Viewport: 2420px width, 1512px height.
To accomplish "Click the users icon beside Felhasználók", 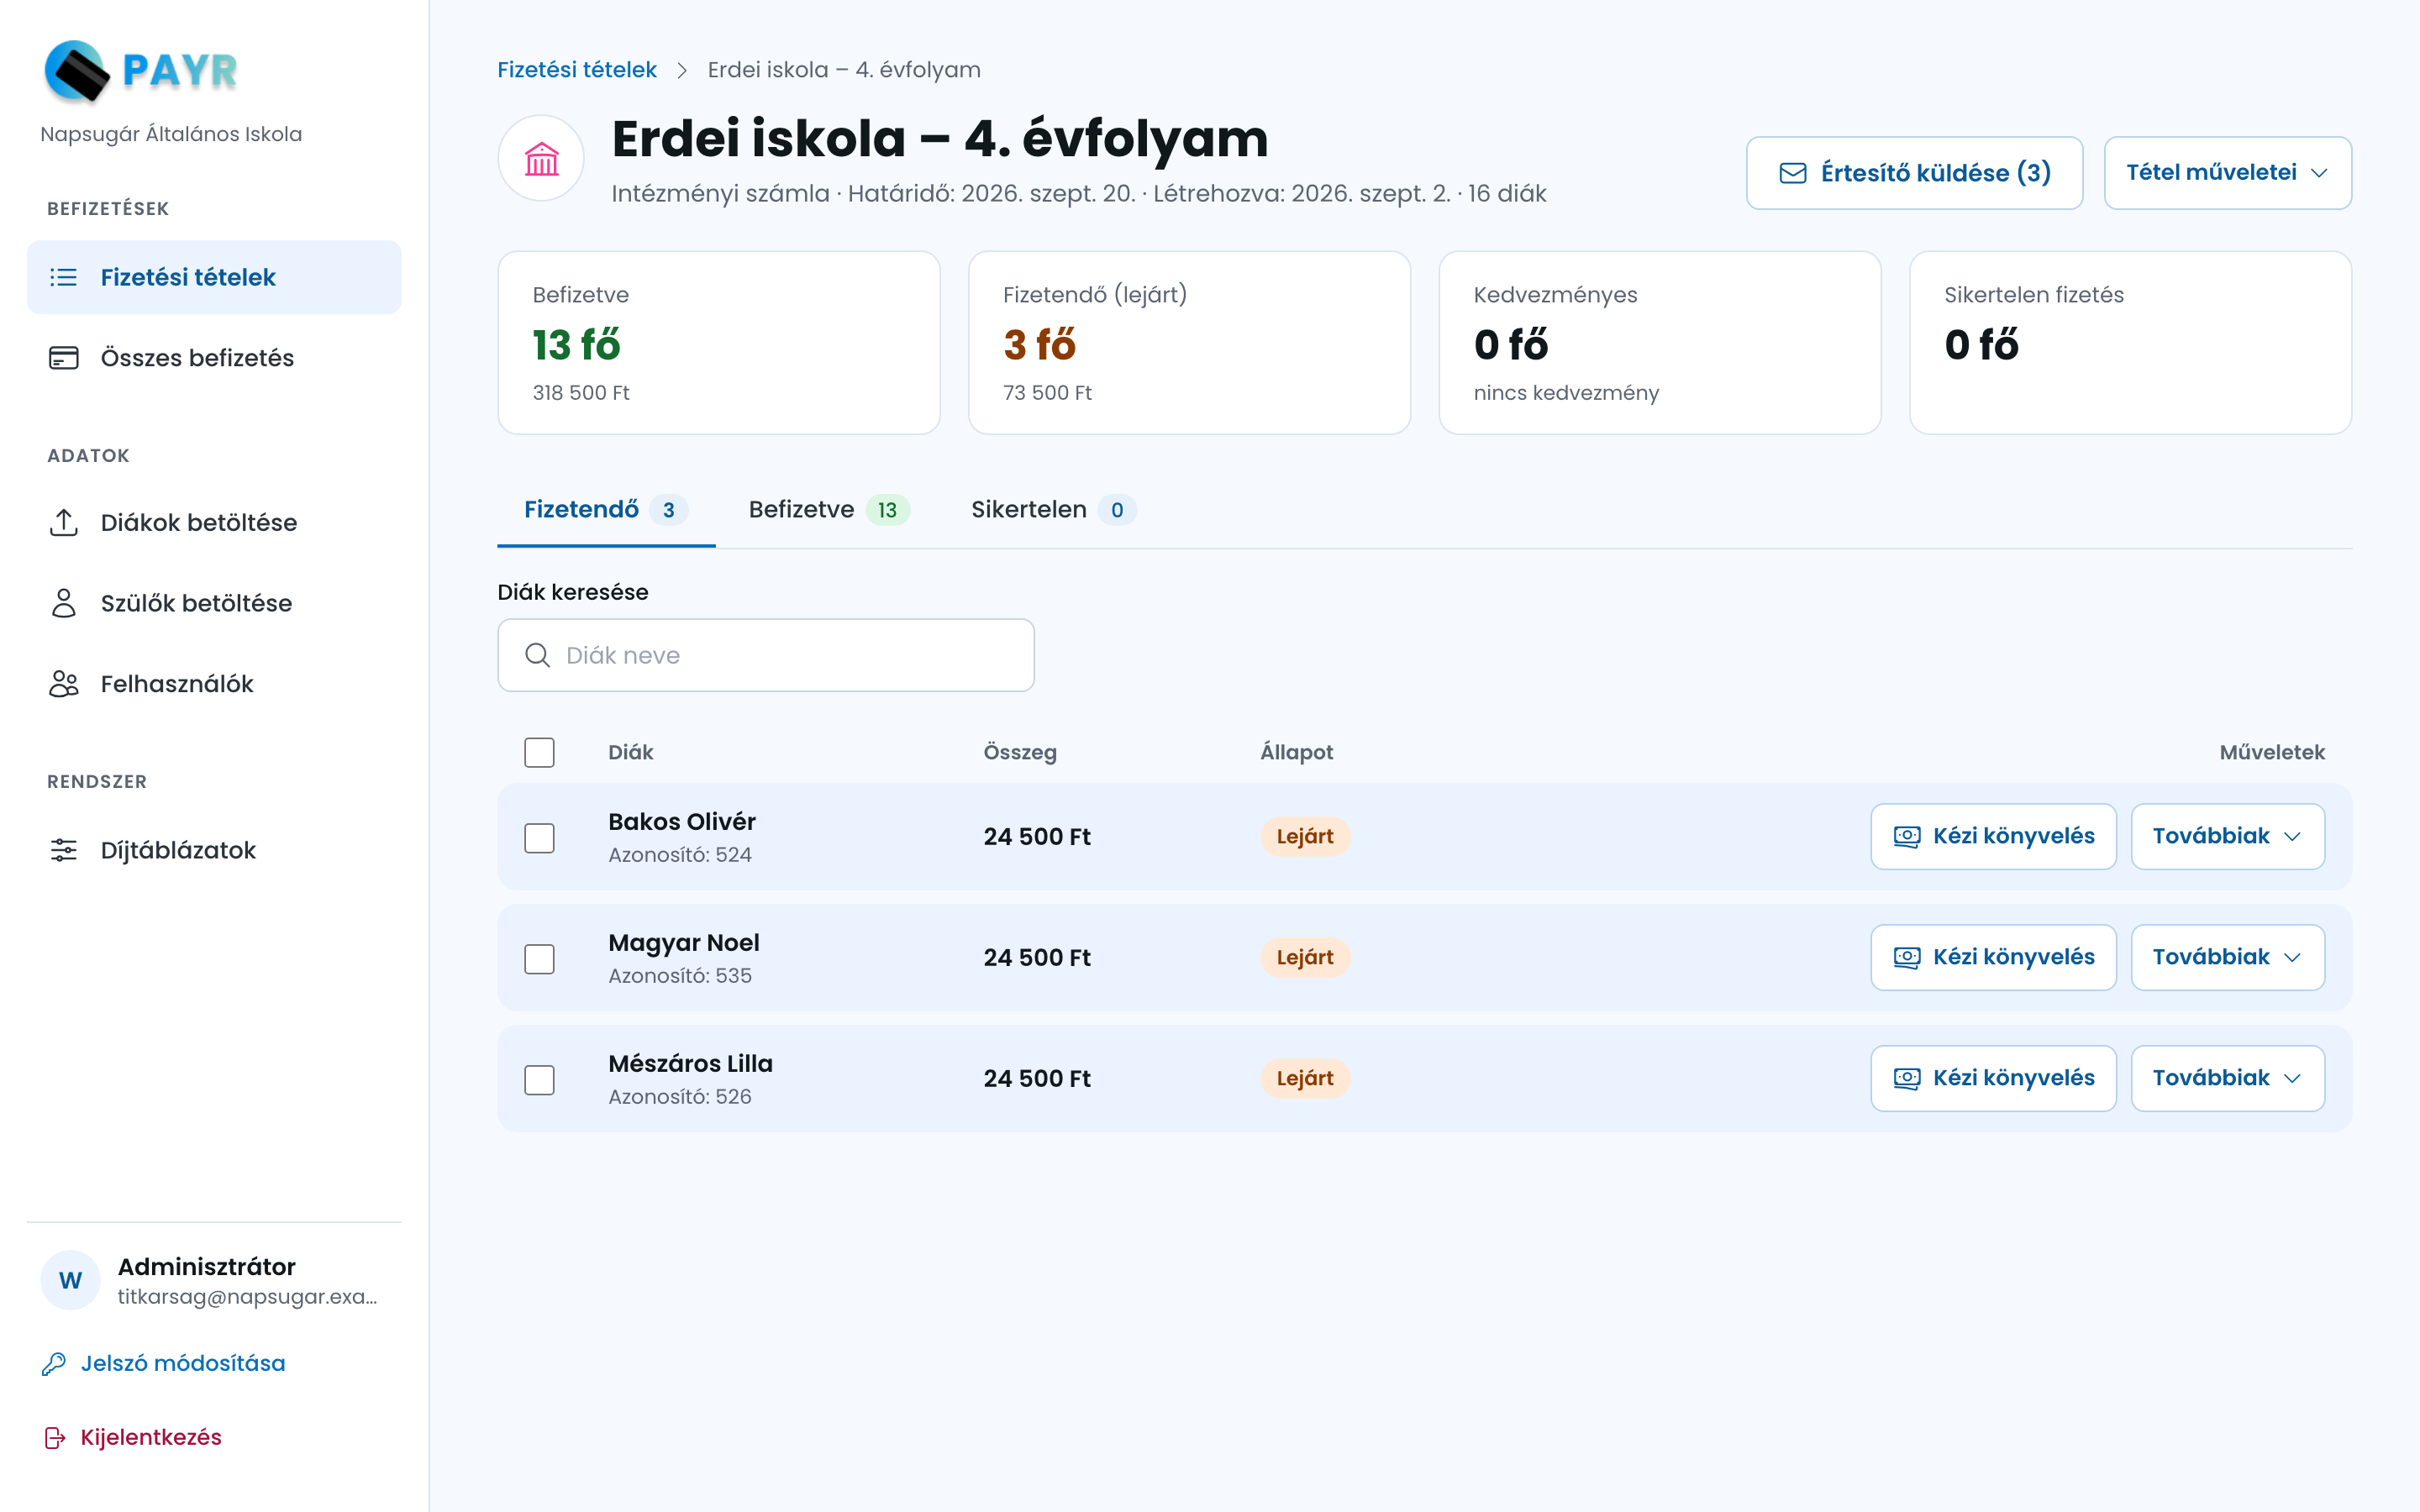I will click(64, 684).
